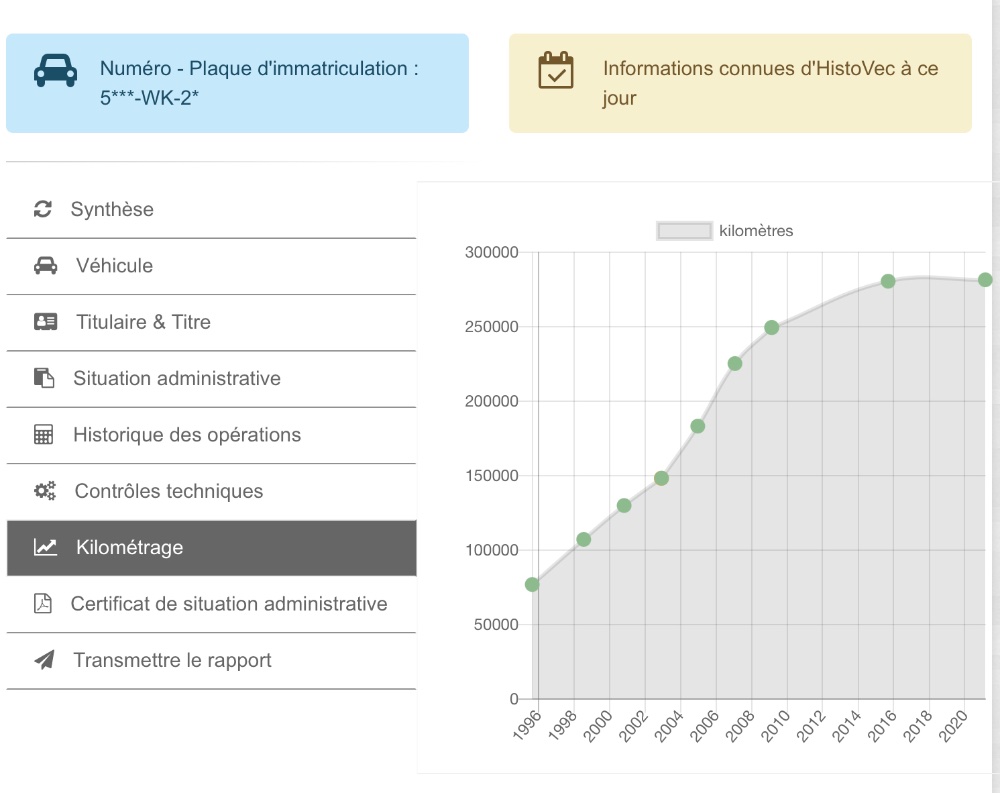This screenshot has height=793, width=1000.
Task: Click the first data point near 1996
Action: tap(532, 584)
